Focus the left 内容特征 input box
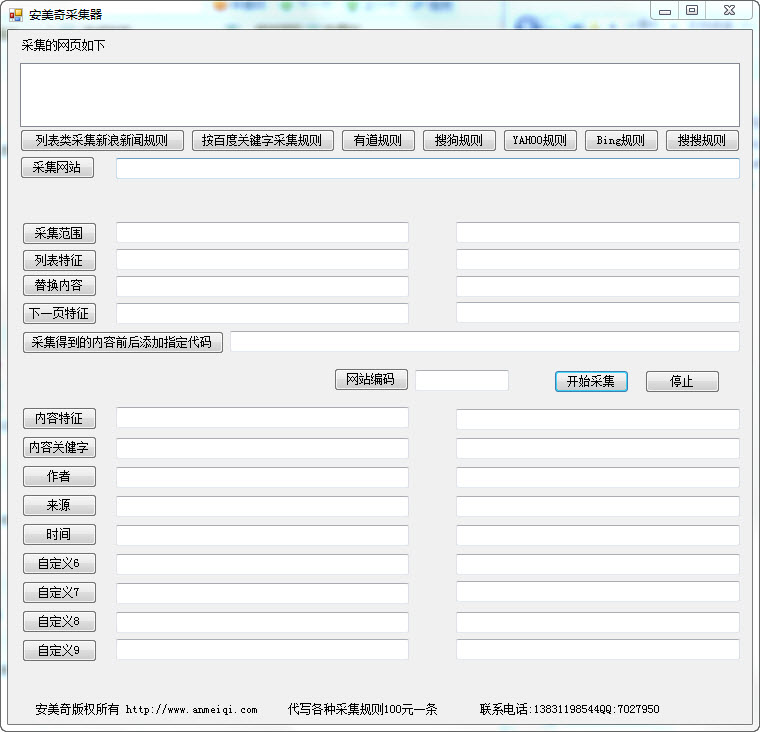This screenshot has height=732, width=760. click(262, 418)
